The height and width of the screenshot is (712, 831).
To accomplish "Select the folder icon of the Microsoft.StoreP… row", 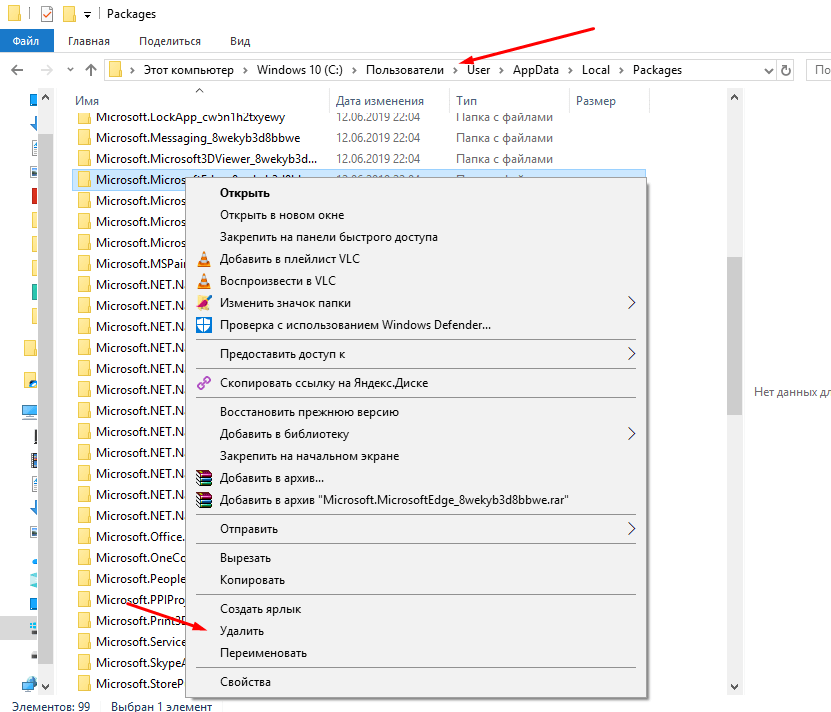I will click(84, 684).
